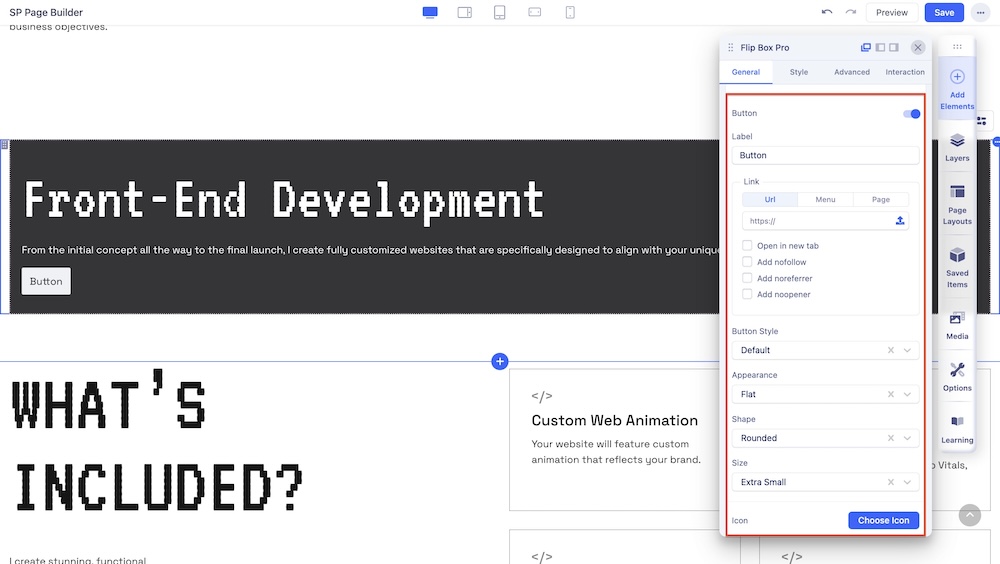Open Page Layouts in the sidebar
Screen dimensions: 1000x564
point(957,204)
